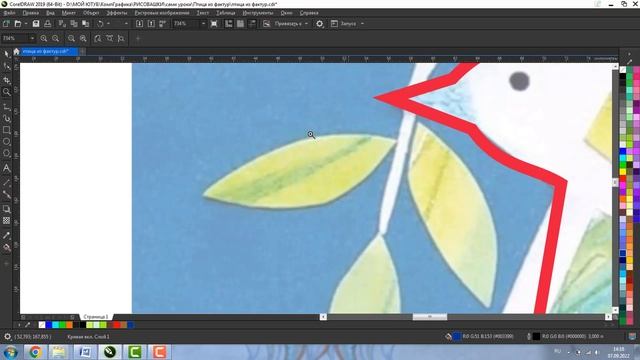The image size is (640, 360).
Task: Open the Options gear in toolbar
Action: [x=320, y=24]
